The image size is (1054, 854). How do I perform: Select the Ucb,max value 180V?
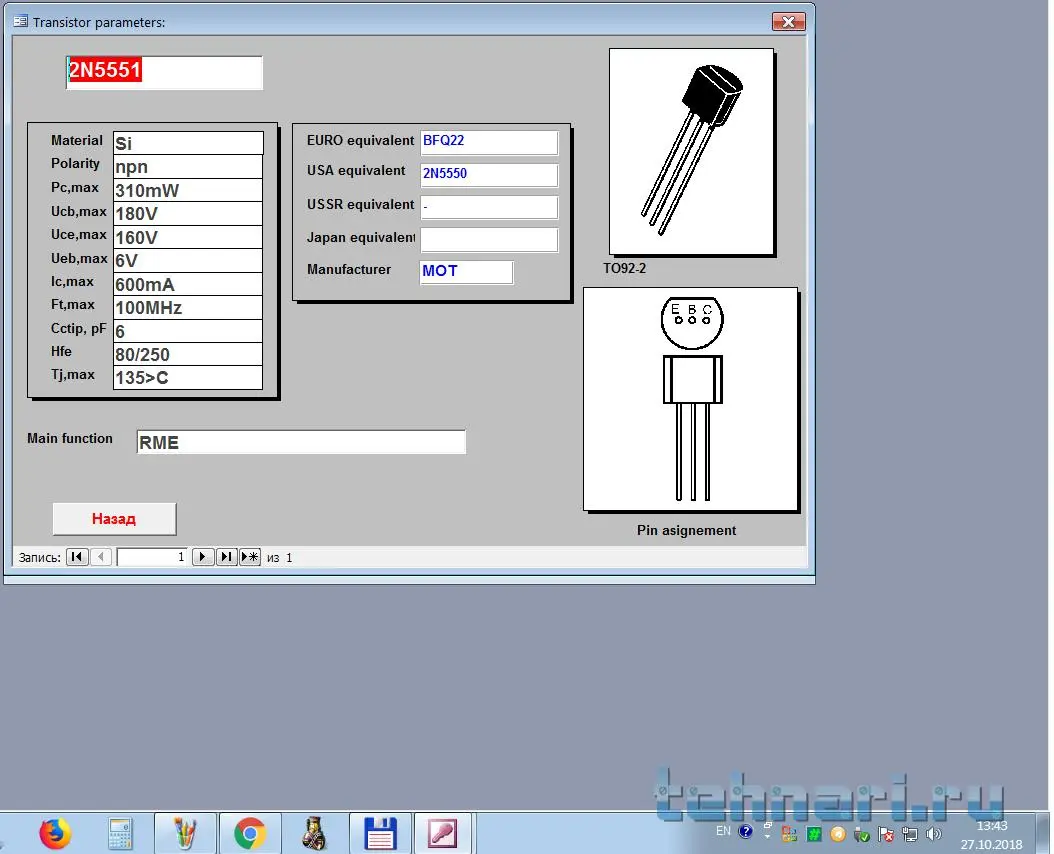188,214
